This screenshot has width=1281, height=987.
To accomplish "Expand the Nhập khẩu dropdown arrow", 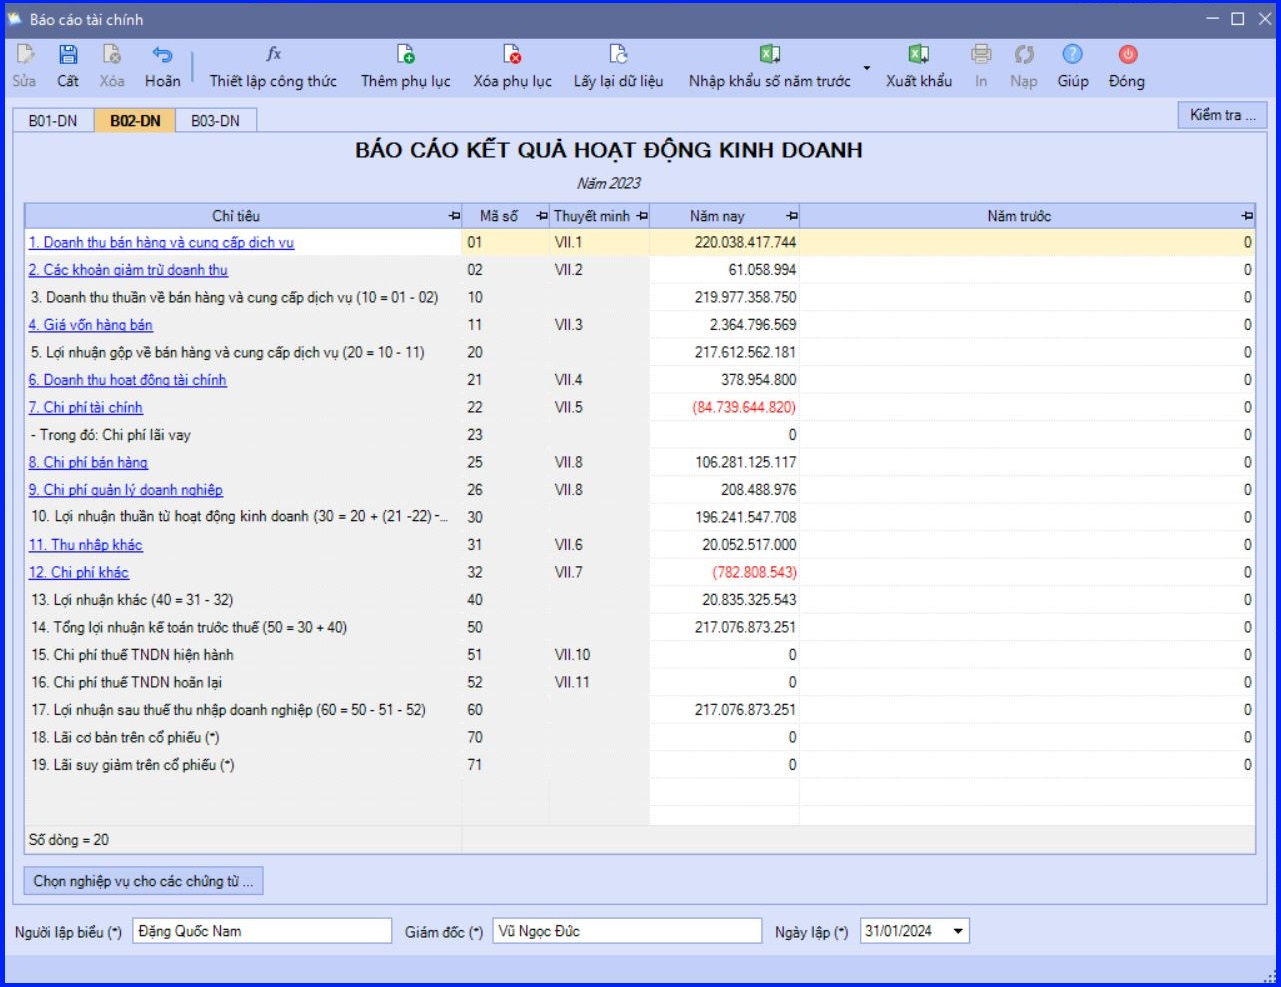I will click(866, 69).
